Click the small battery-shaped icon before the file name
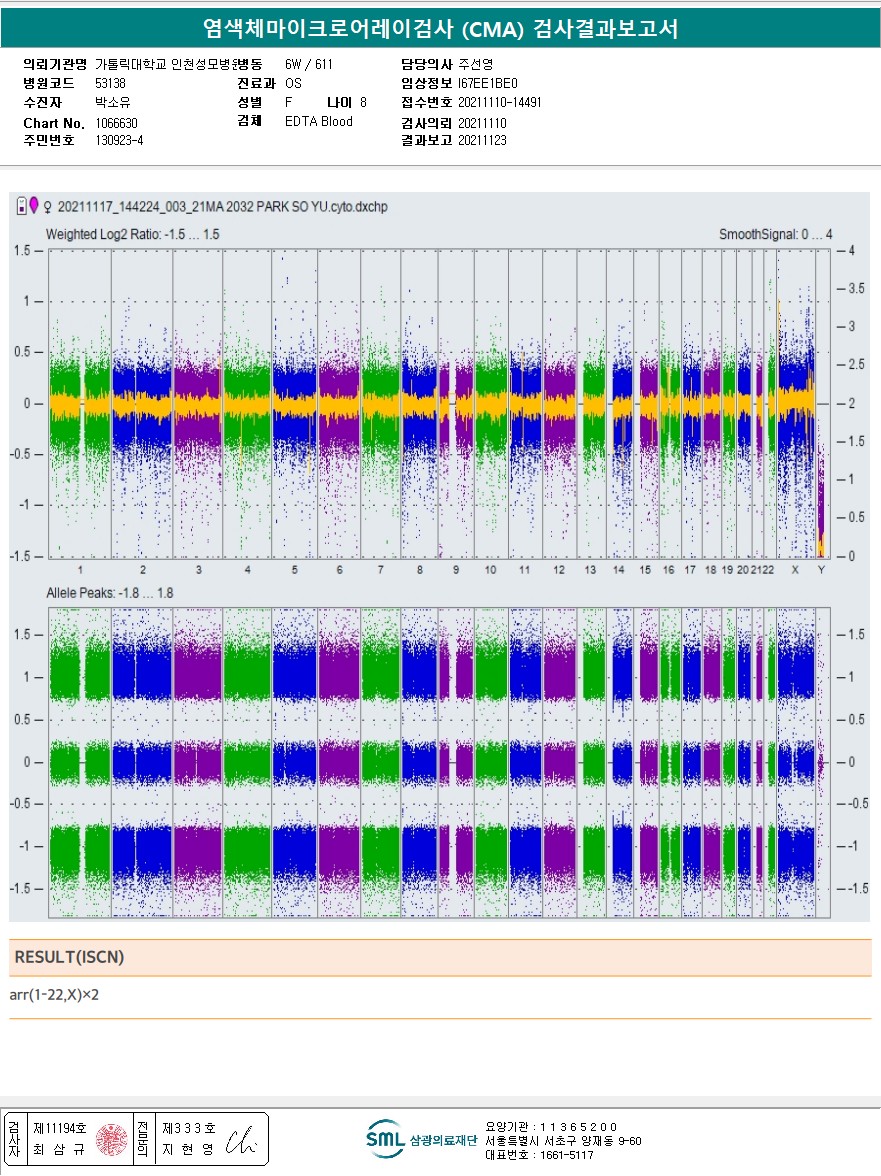The width and height of the screenshot is (881, 1176). (x=22, y=206)
